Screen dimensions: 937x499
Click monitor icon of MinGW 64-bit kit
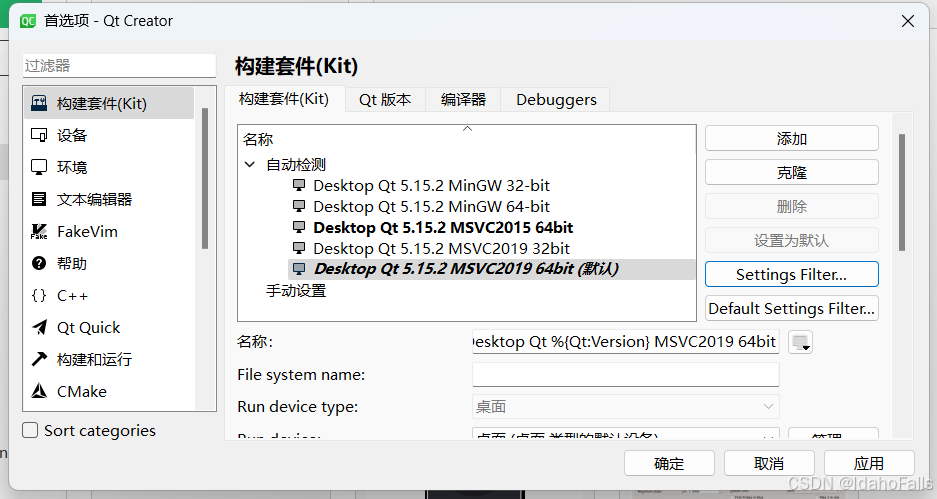point(299,206)
